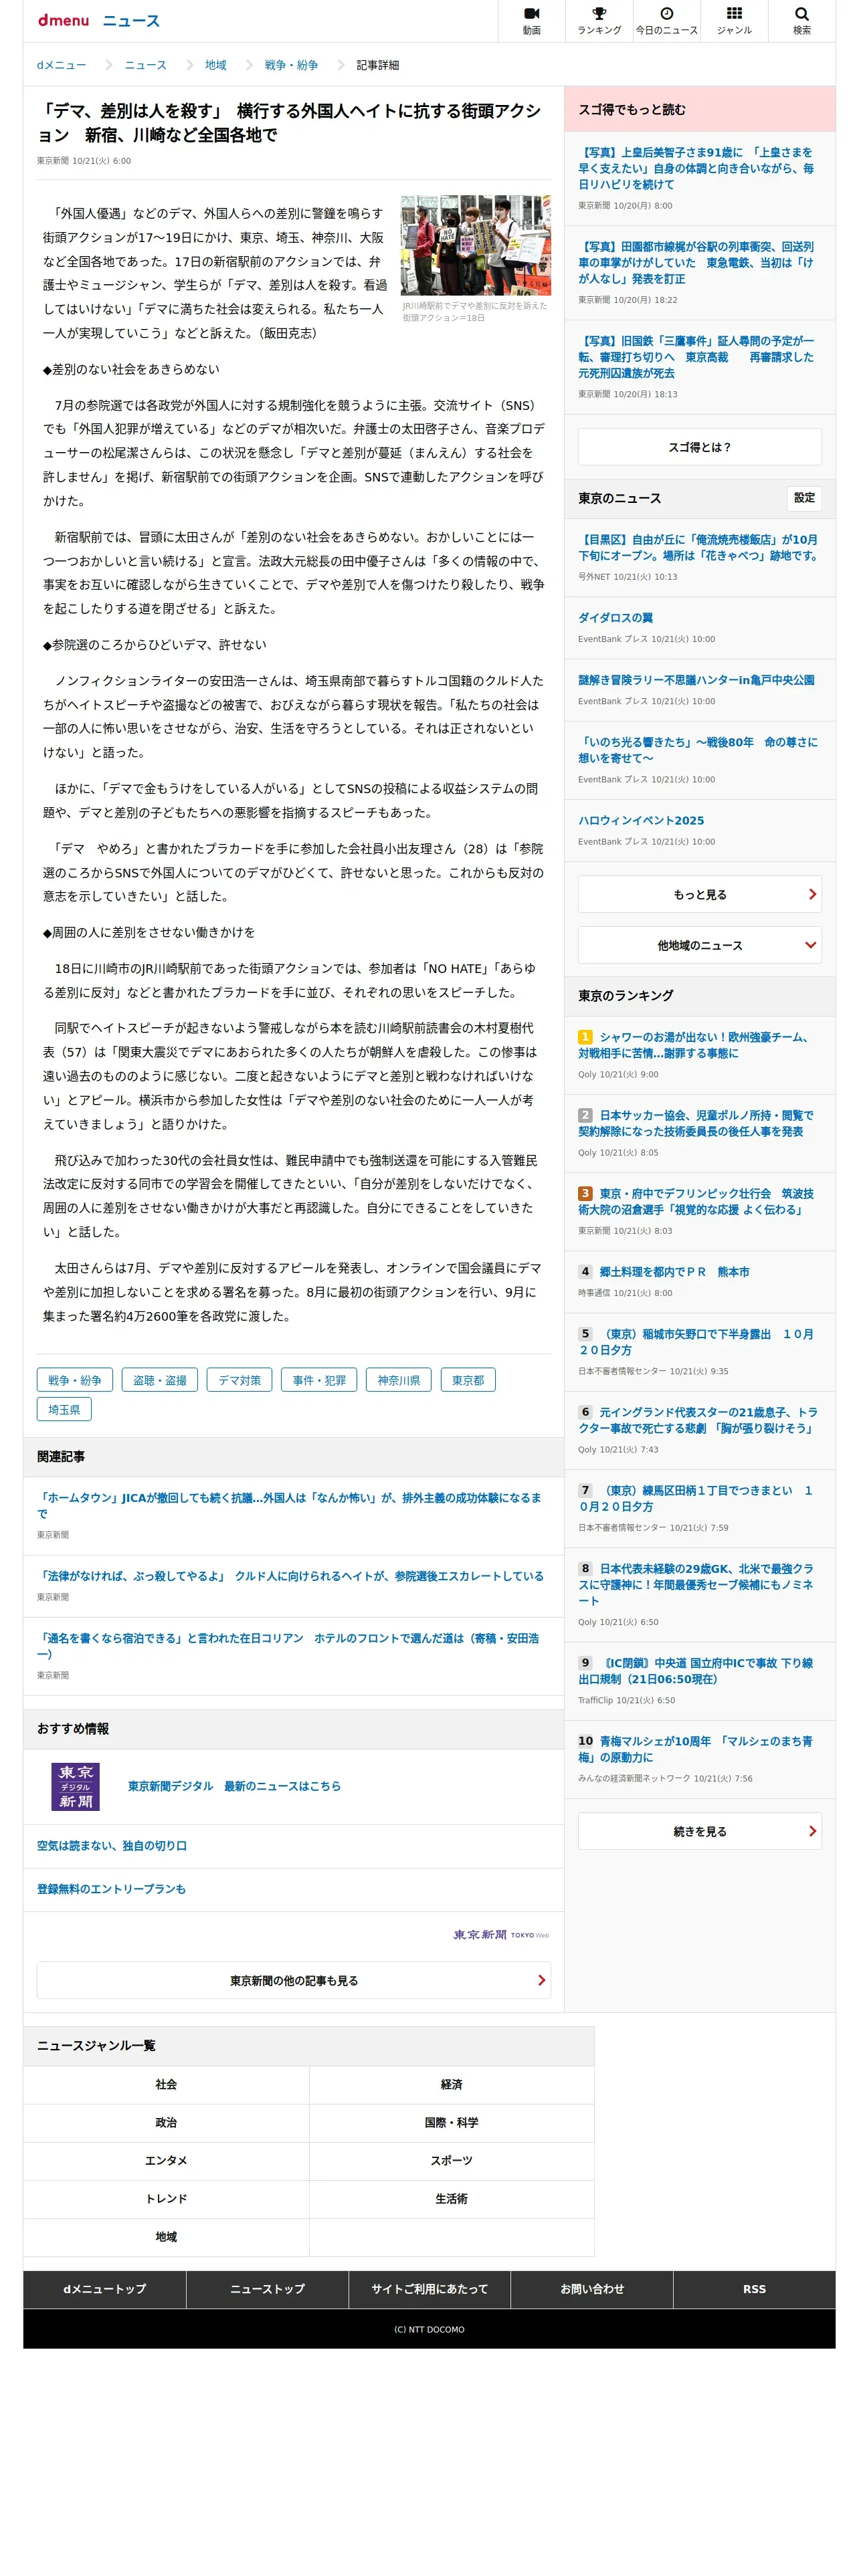Click 東京新聞の他の記事も見る button

pyautogui.click(x=293, y=1980)
